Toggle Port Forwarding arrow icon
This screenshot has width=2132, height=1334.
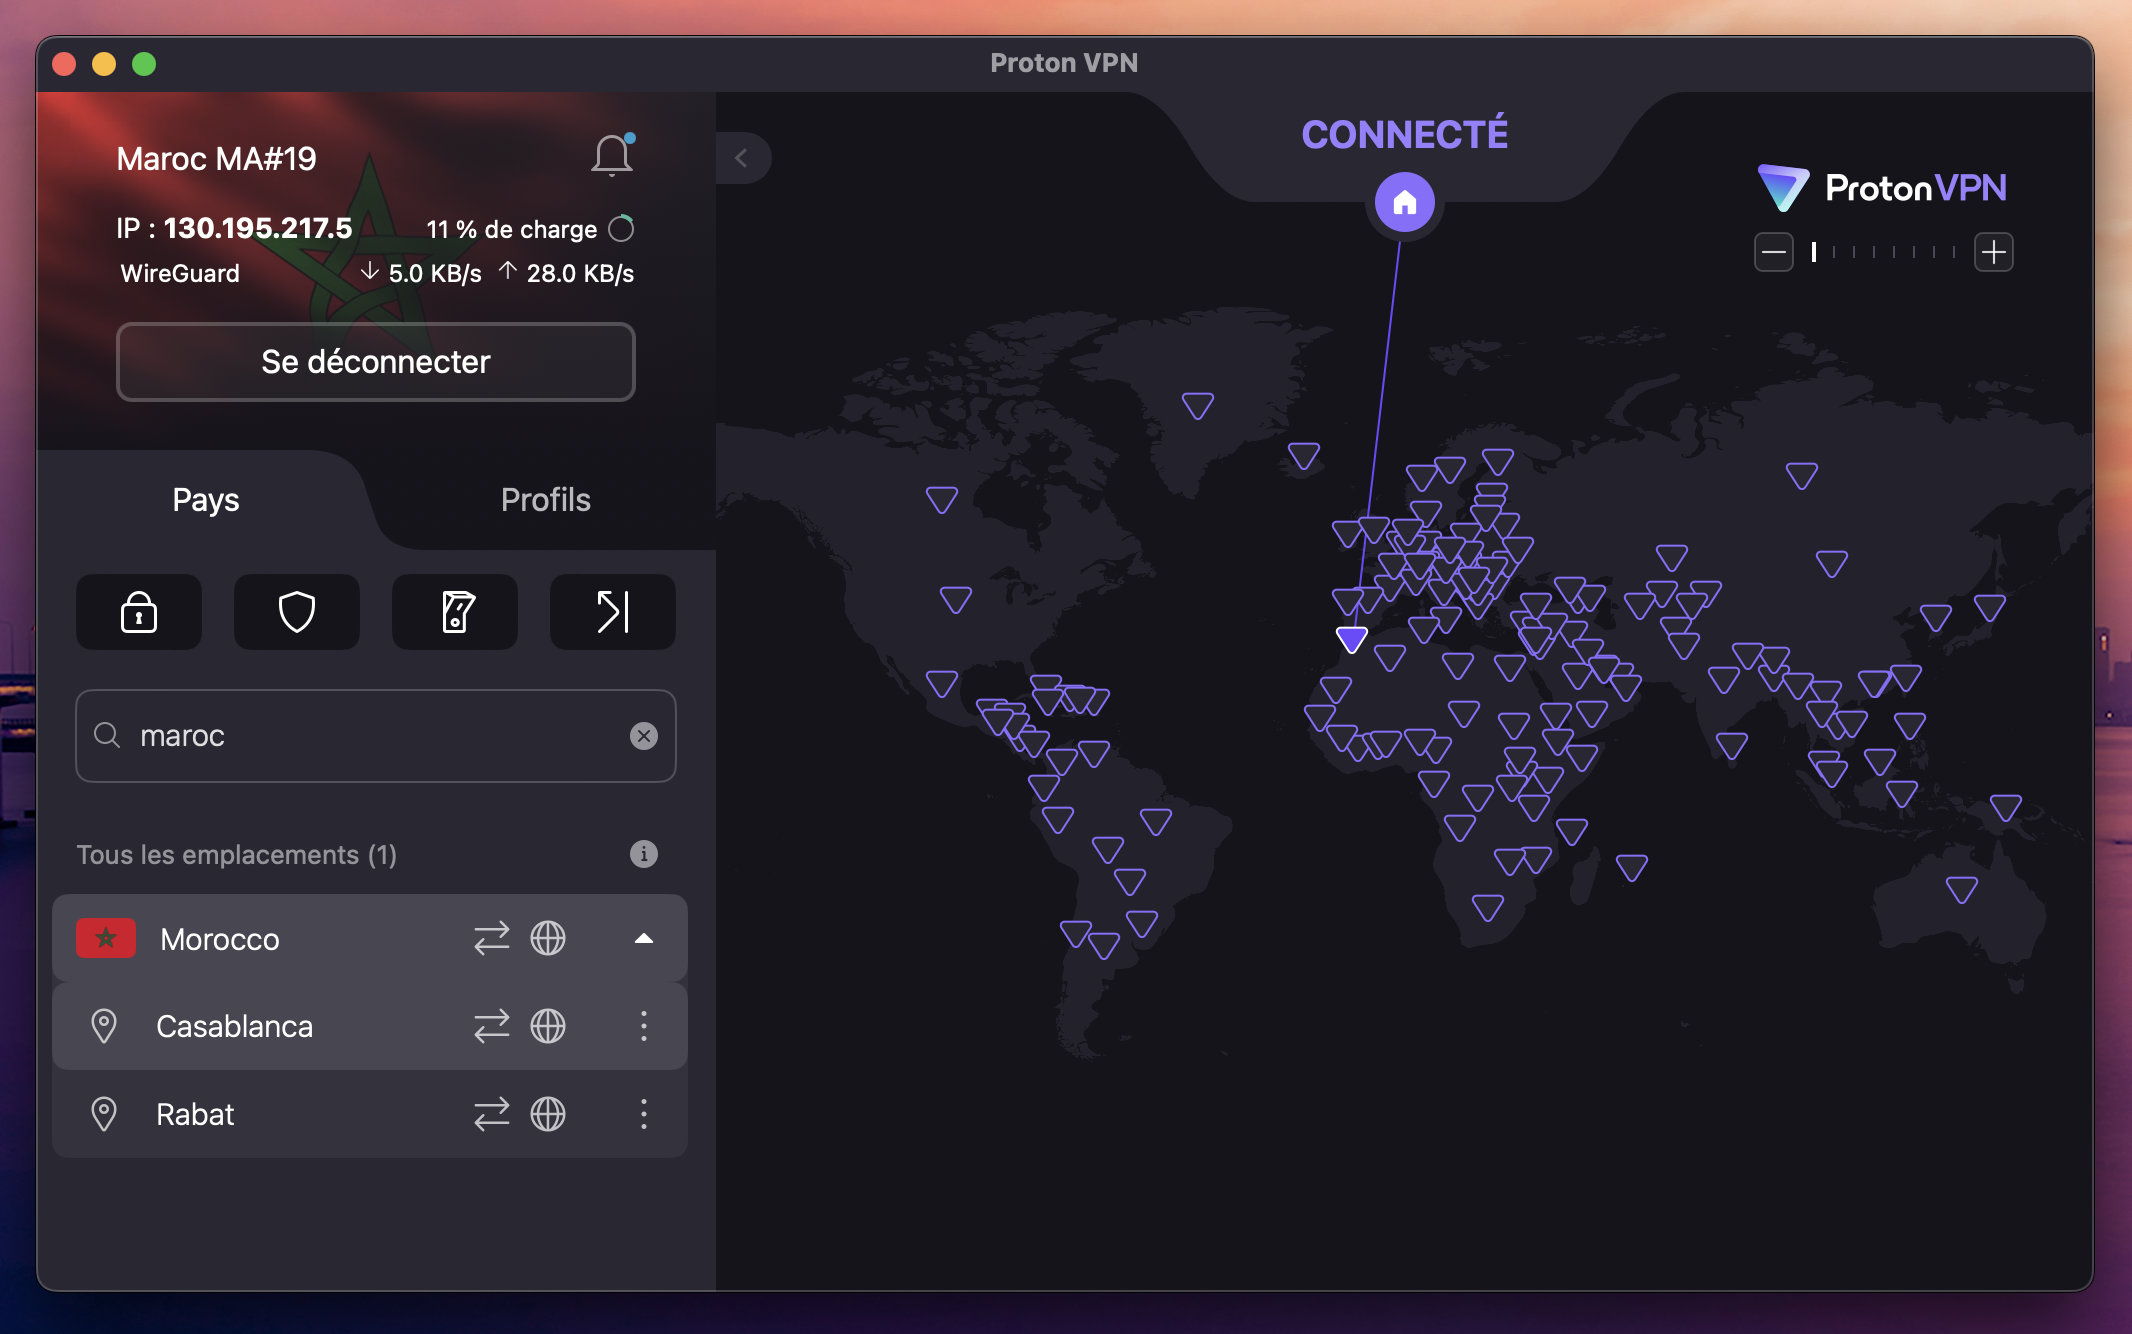[x=613, y=612]
